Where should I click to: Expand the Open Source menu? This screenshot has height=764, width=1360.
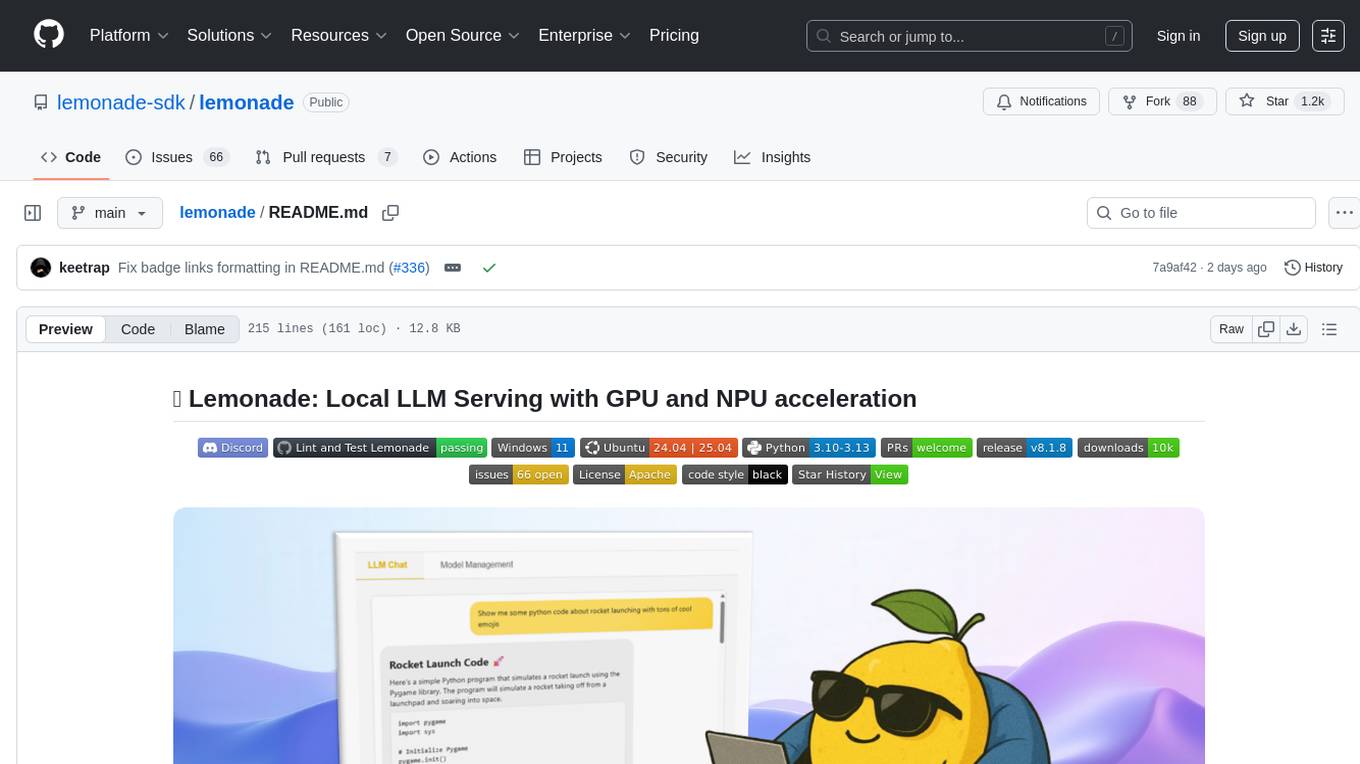(463, 35)
